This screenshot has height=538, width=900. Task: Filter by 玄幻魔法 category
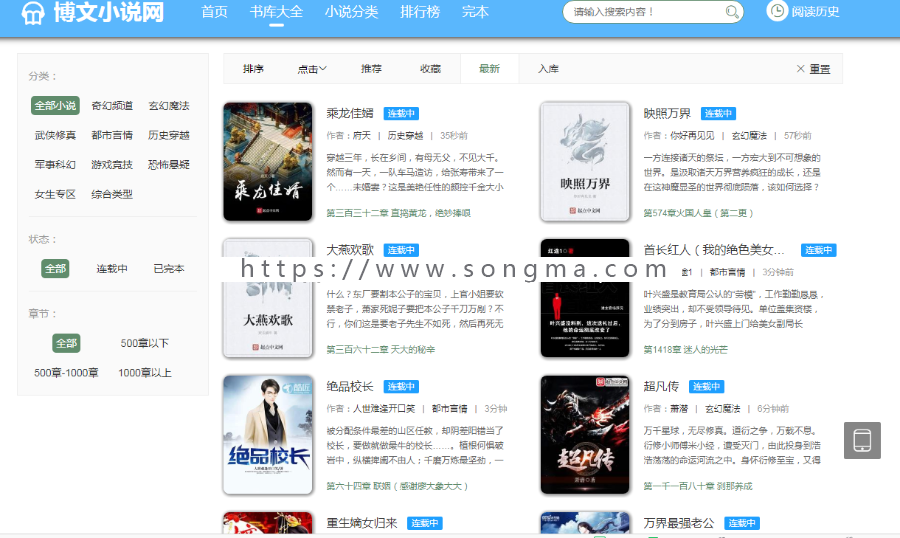(169, 106)
